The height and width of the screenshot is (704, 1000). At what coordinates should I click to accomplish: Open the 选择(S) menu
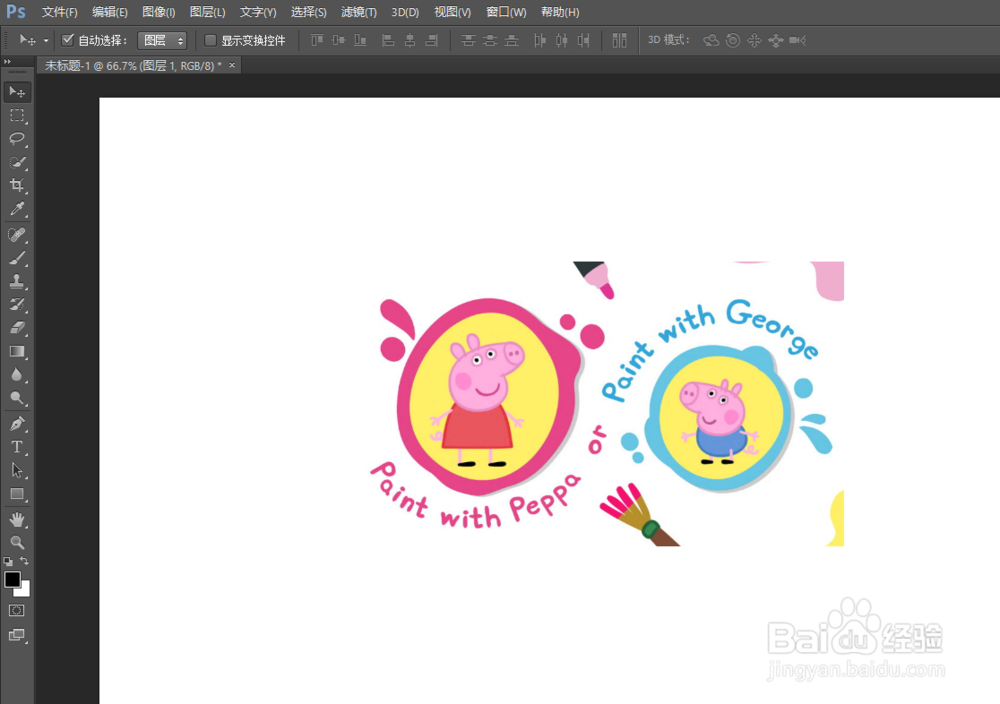pyautogui.click(x=308, y=12)
